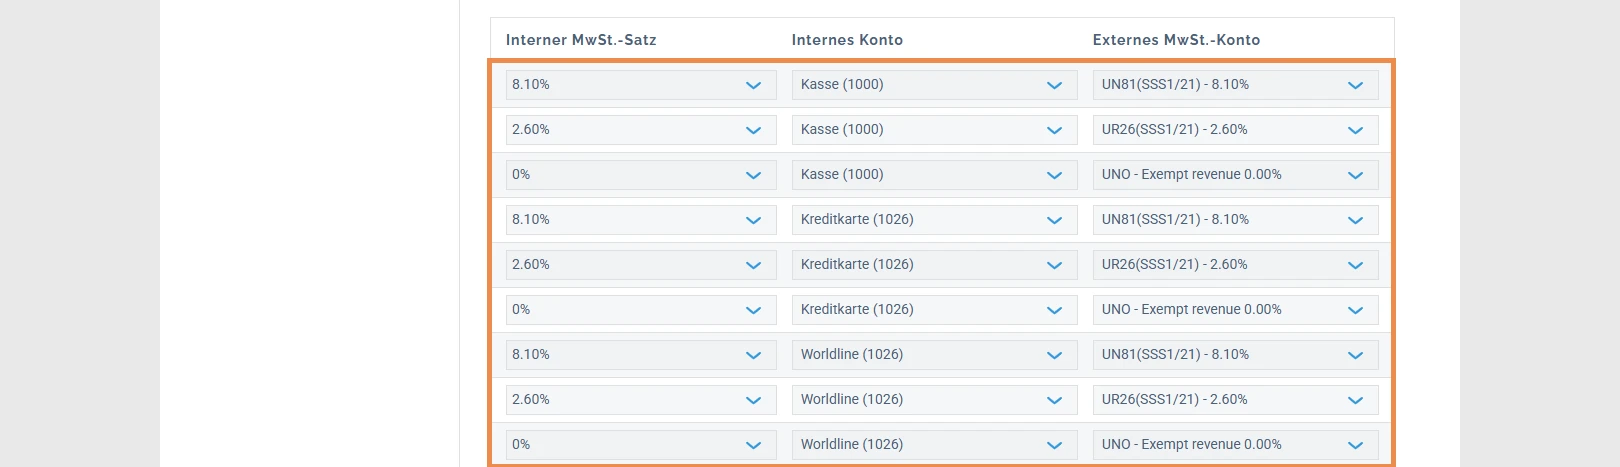The height and width of the screenshot is (467, 1620).
Task: Open the first row UN81(SSS1/21) - 8.10% external account dropdown
Action: coord(1235,85)
